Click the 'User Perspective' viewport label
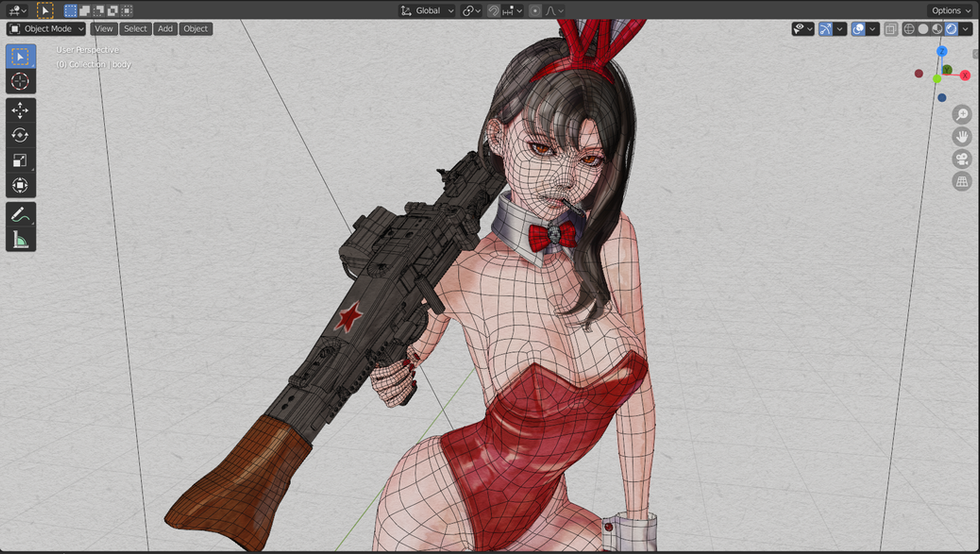 tap(88, 50)
